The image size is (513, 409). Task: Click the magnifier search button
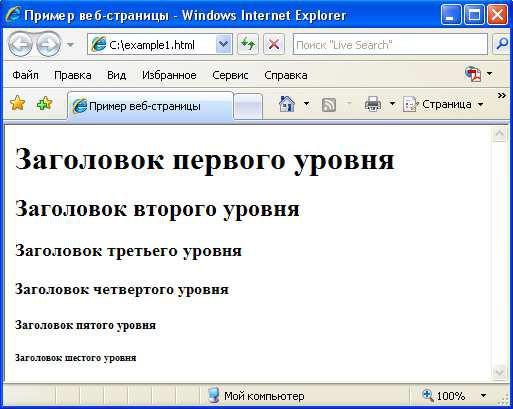coord(502,44)
